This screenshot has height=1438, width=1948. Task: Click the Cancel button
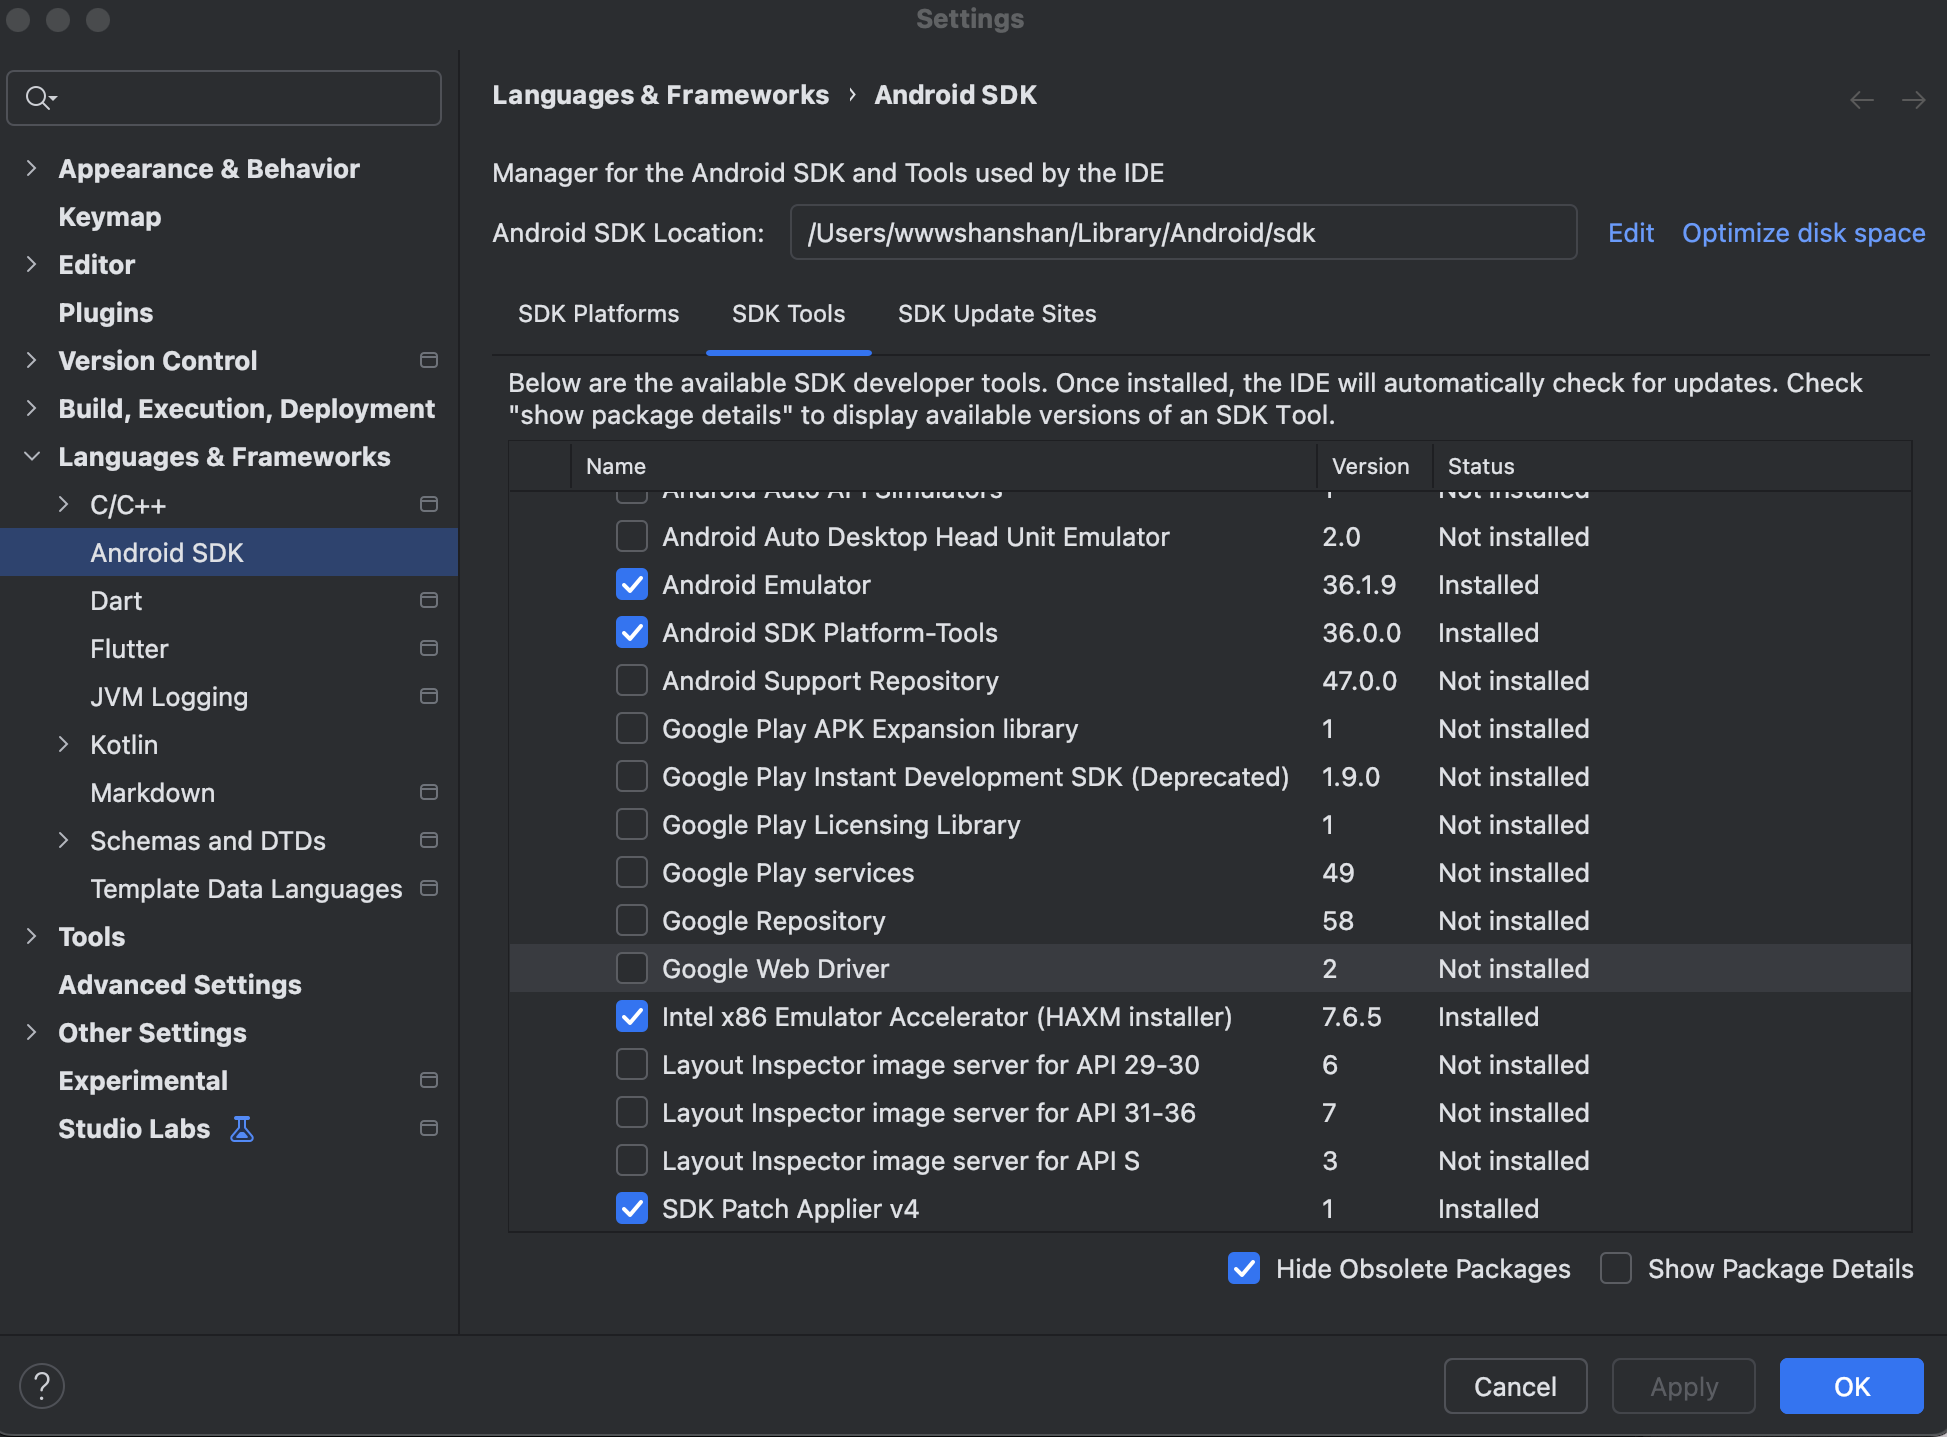[x=1515, y=1386]
